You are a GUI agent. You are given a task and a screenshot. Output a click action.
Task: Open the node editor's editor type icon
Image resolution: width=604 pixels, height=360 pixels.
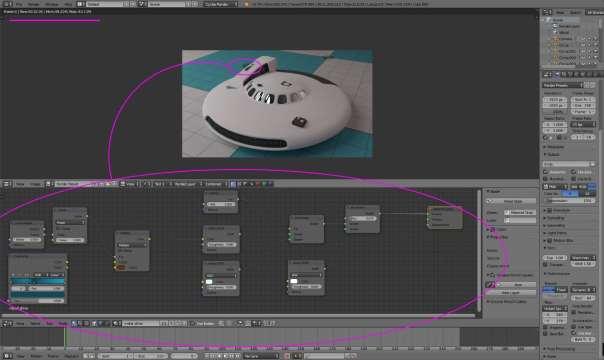click(x=7, y=184)
